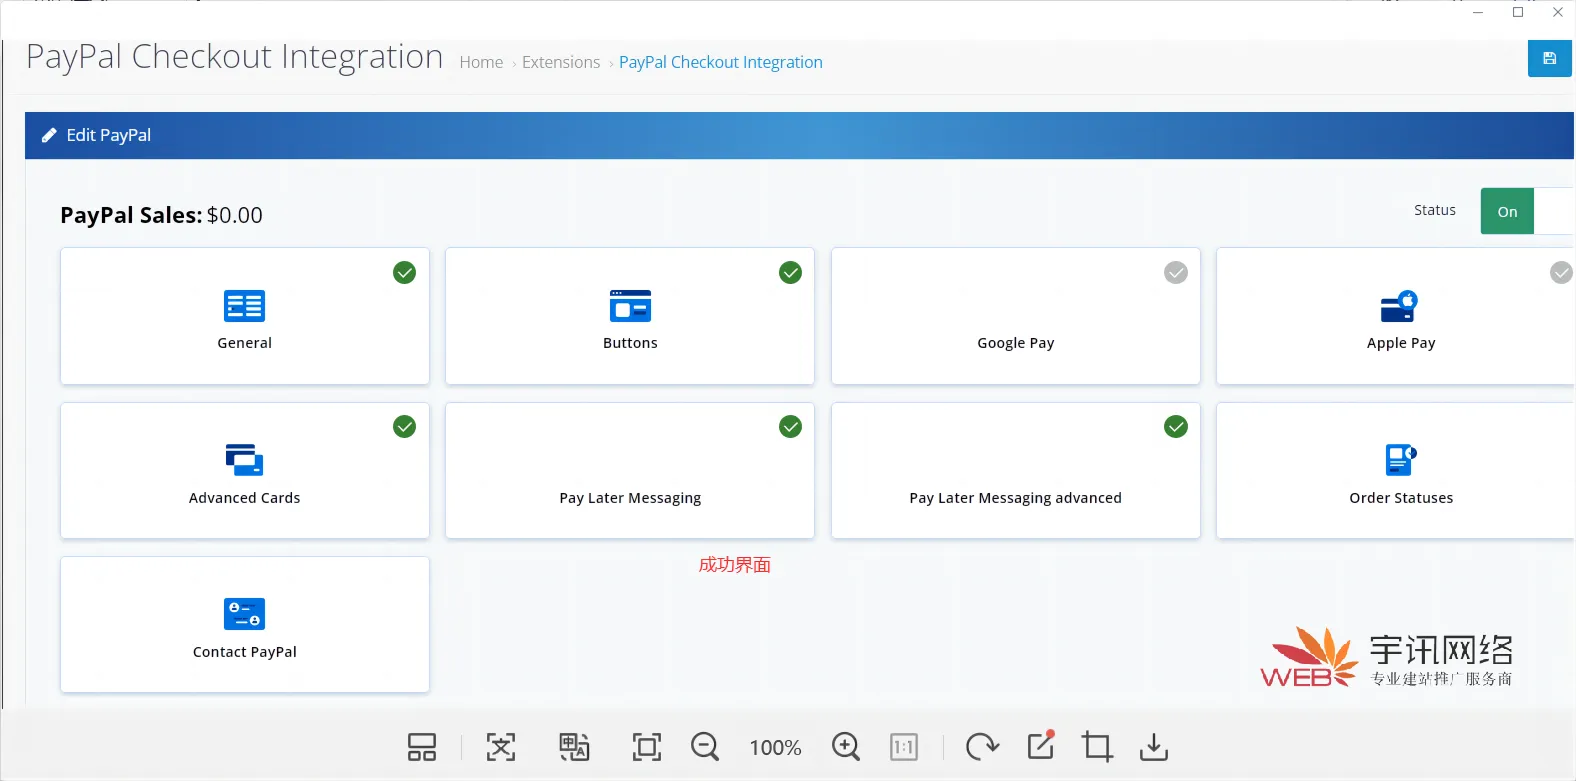Click the green check on Buttons card
Viewport: 1576px width, 781px height.
pos(790,273)
